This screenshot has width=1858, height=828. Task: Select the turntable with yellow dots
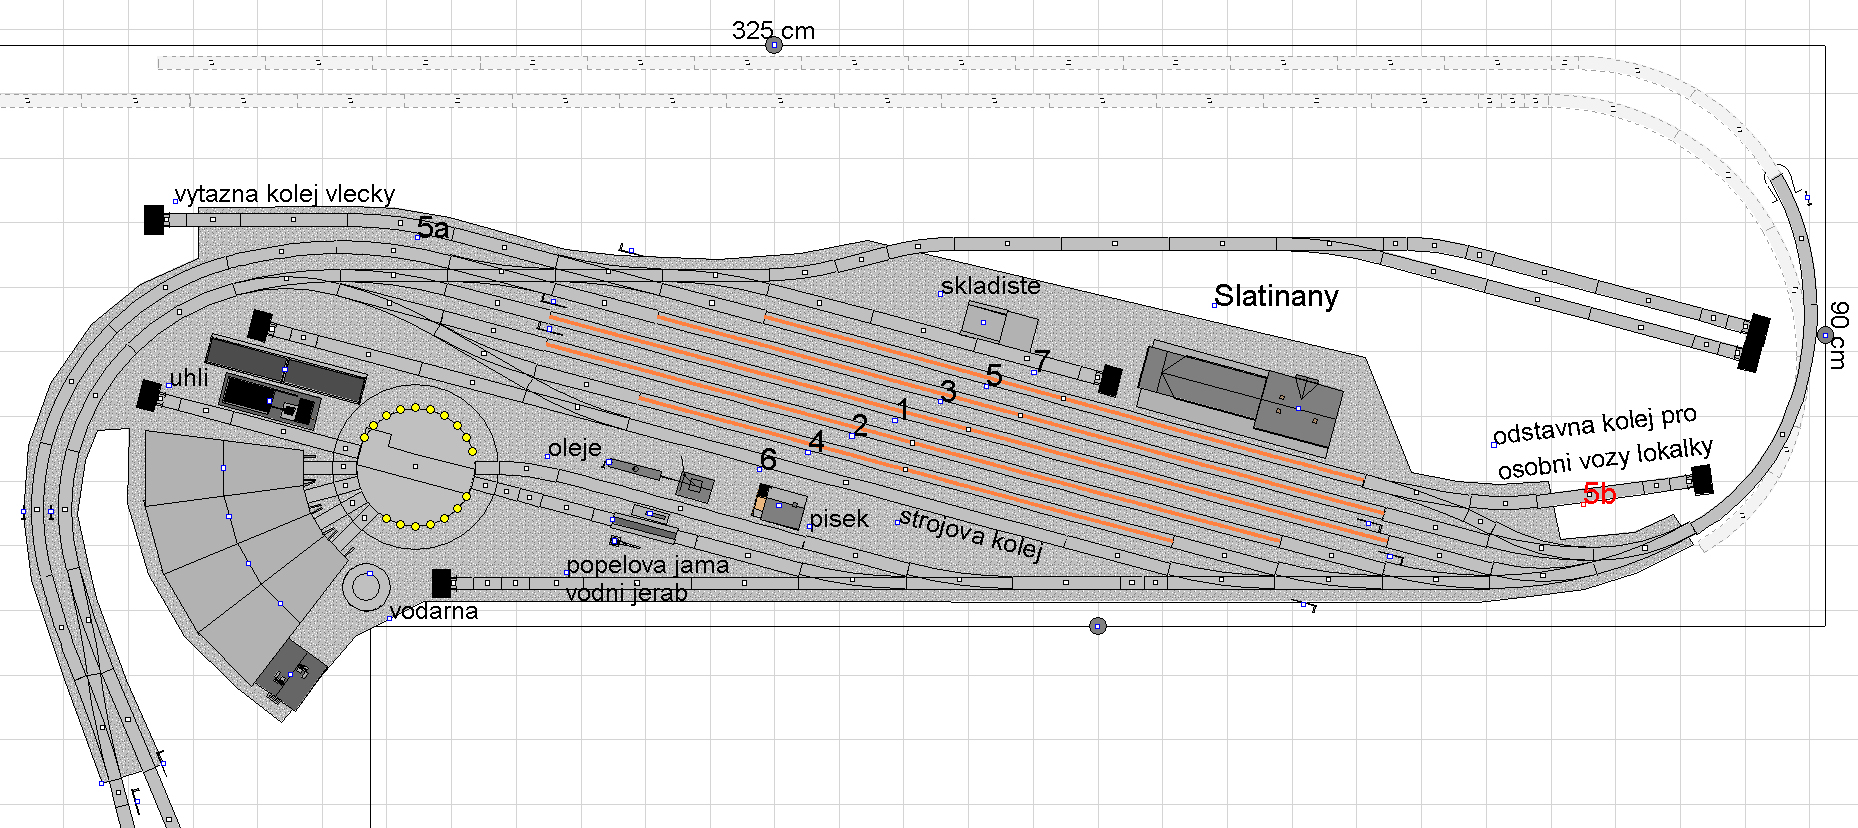[x=416, y=466]
